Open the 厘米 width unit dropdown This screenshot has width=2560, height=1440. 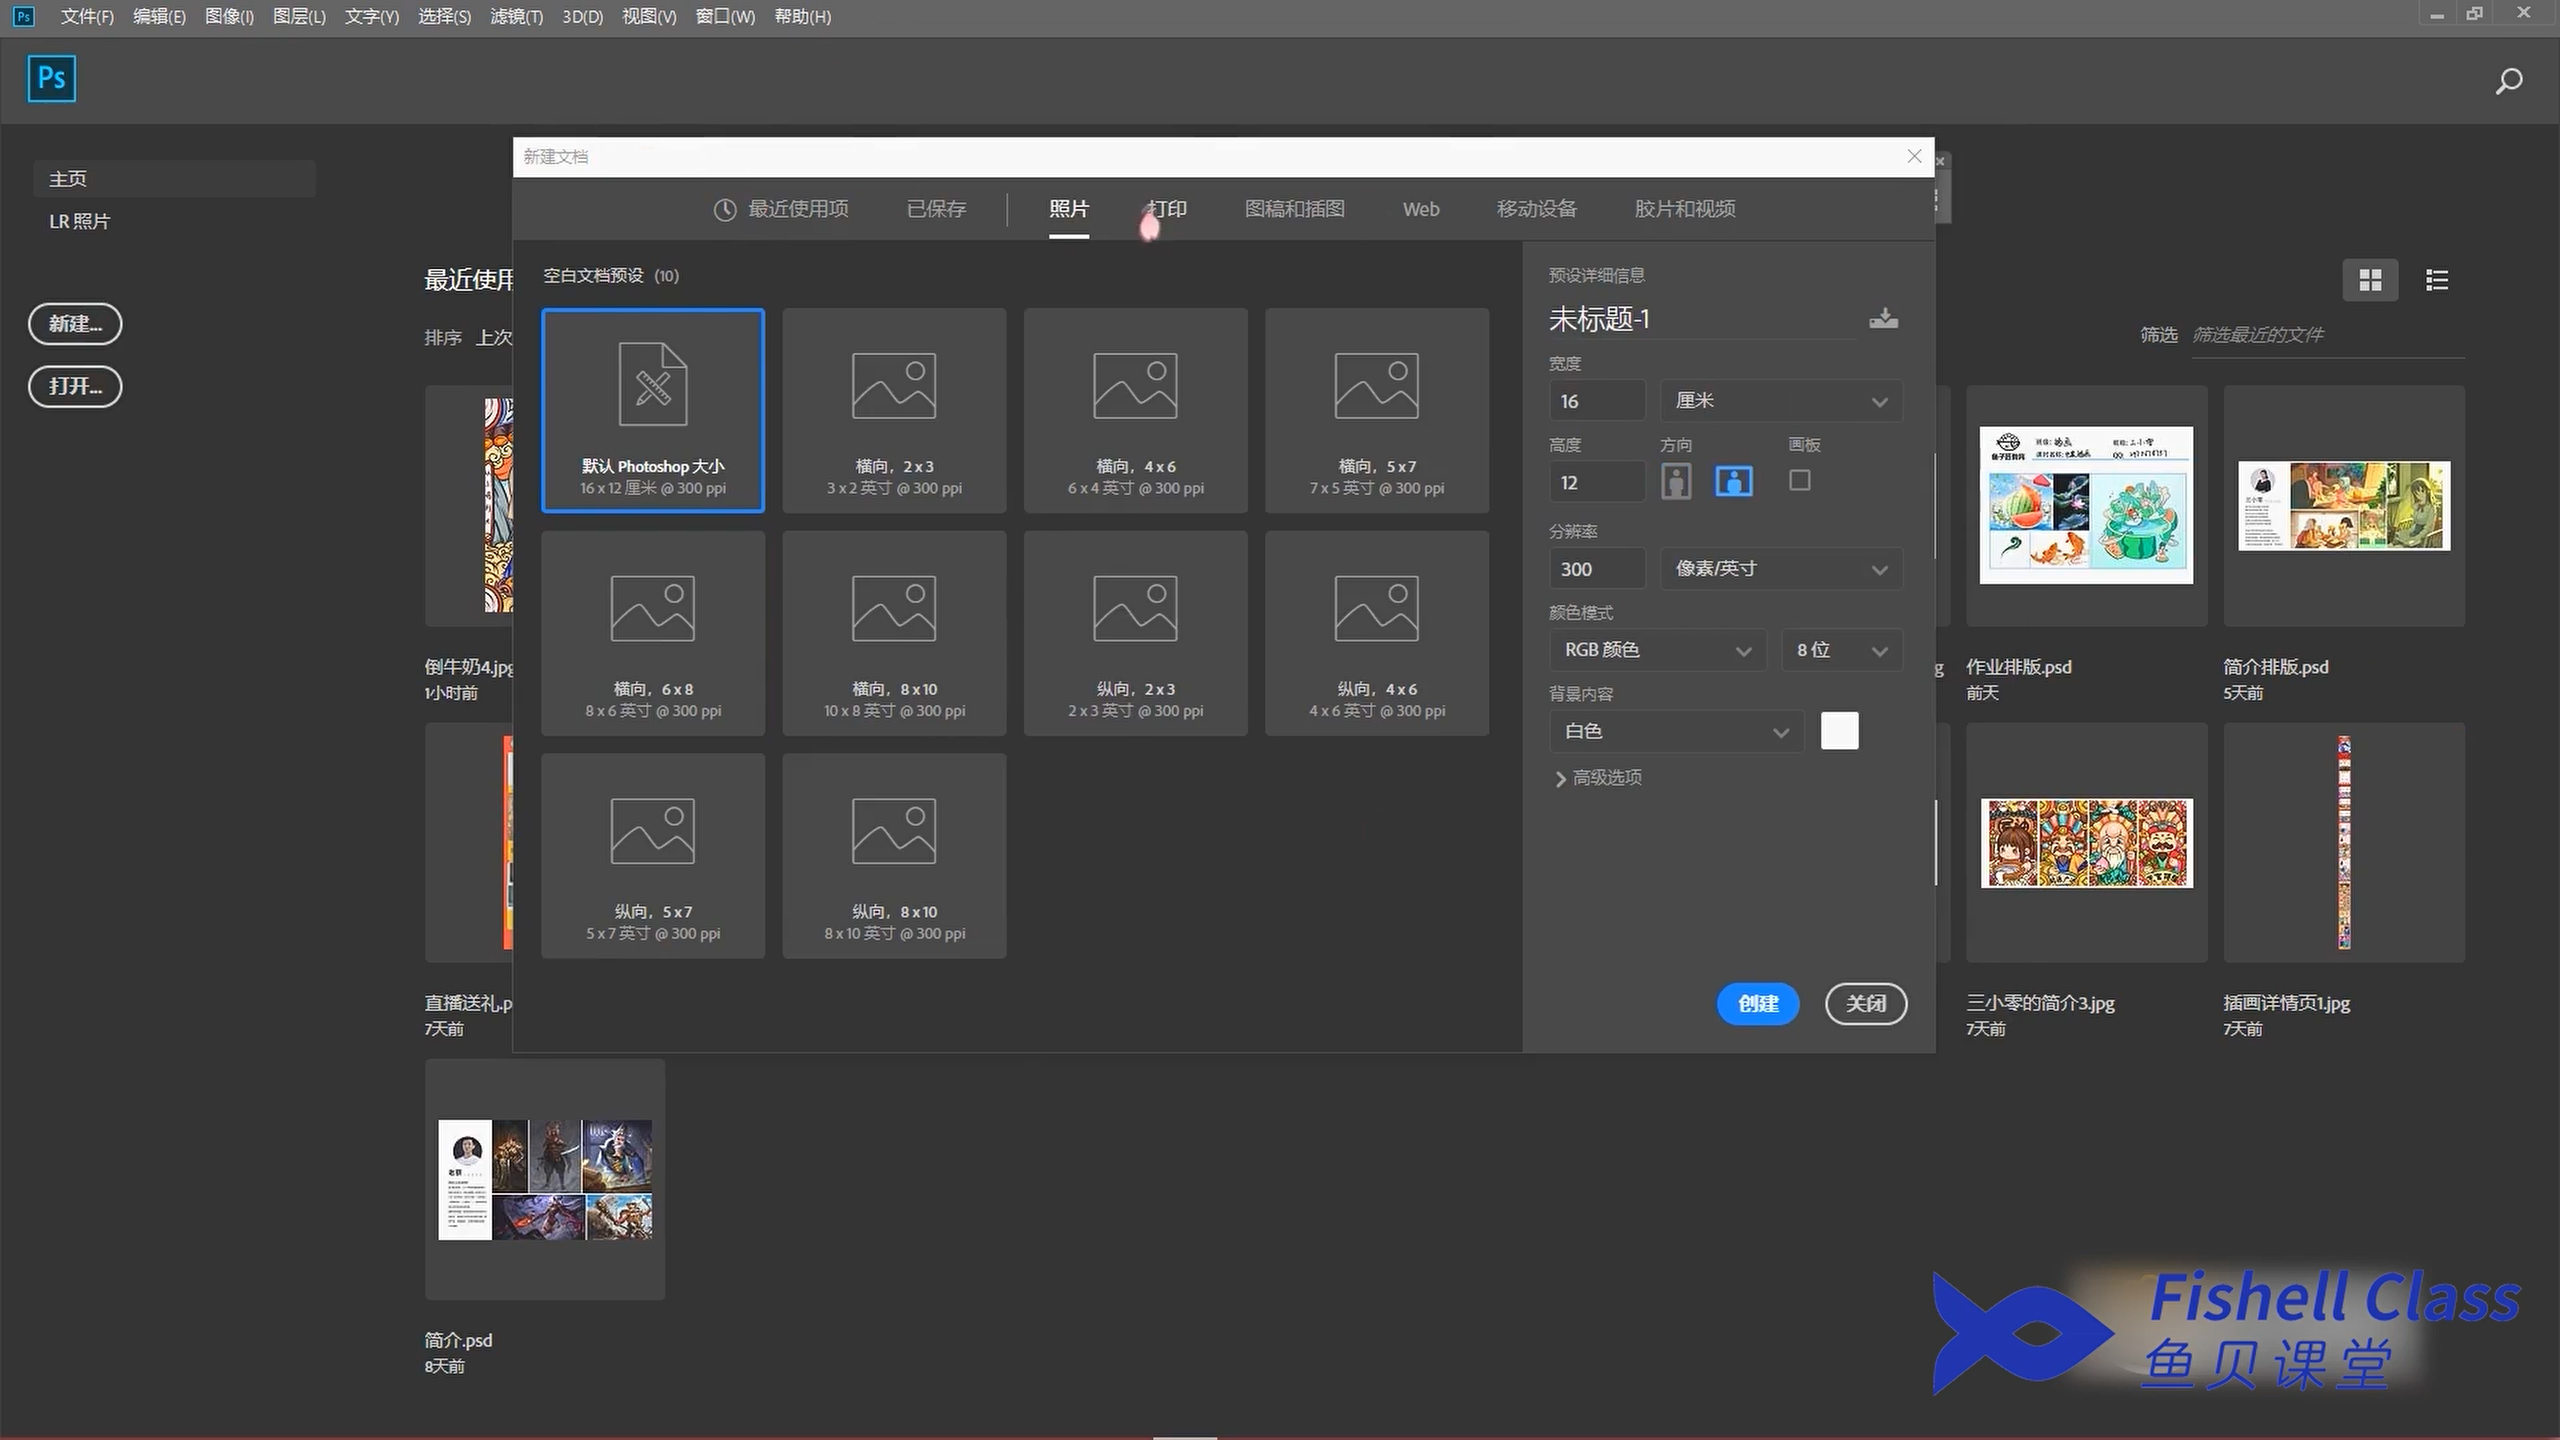point(1780,401)
